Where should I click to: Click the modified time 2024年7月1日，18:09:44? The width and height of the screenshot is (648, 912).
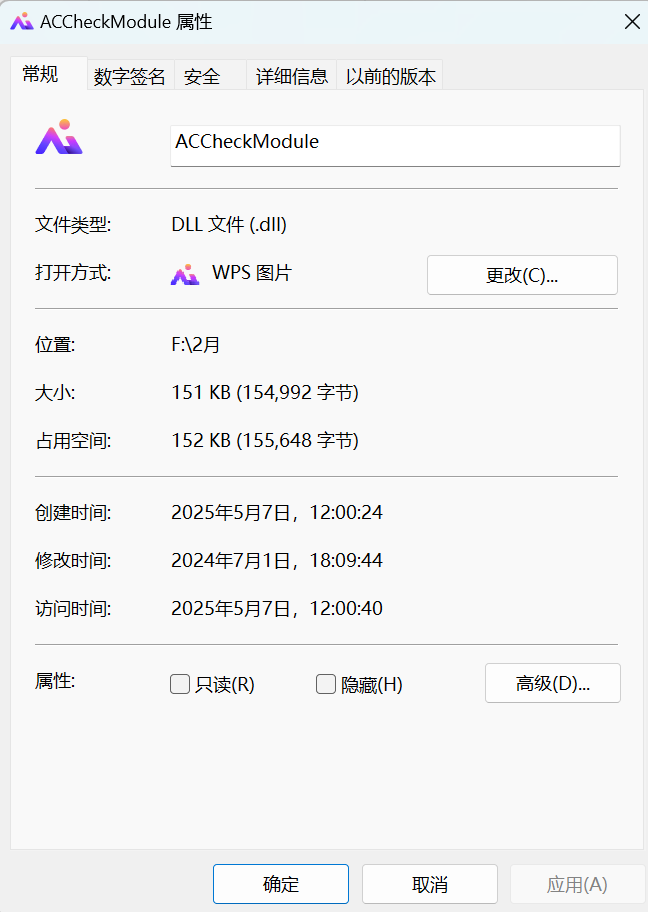click(x=277, y=561)
